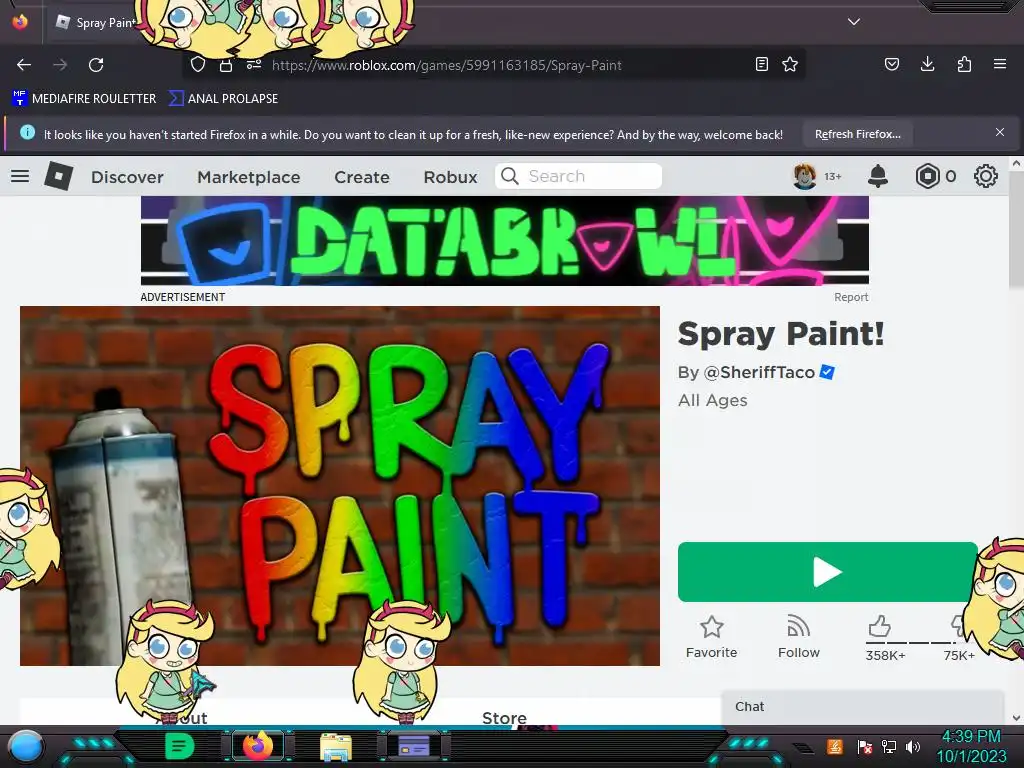Image resolution: width=1024 pixels, height=768 pixels.
Task: Open the Roblox hamburger side menu
Action: click(x=20, y=176)
